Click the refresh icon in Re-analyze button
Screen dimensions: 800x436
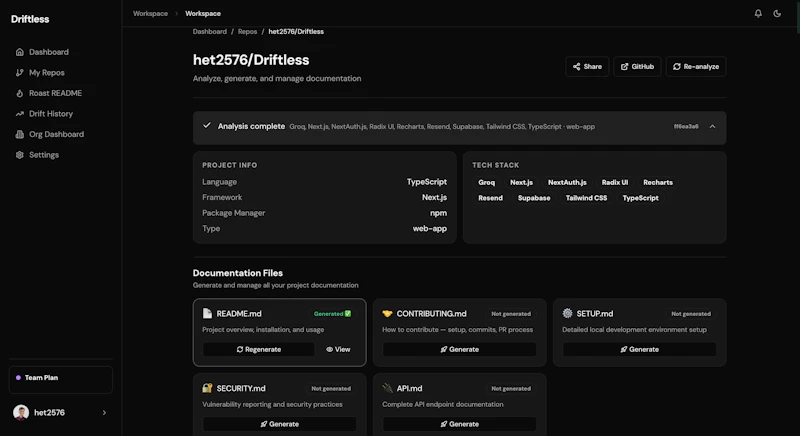[677, 66]
